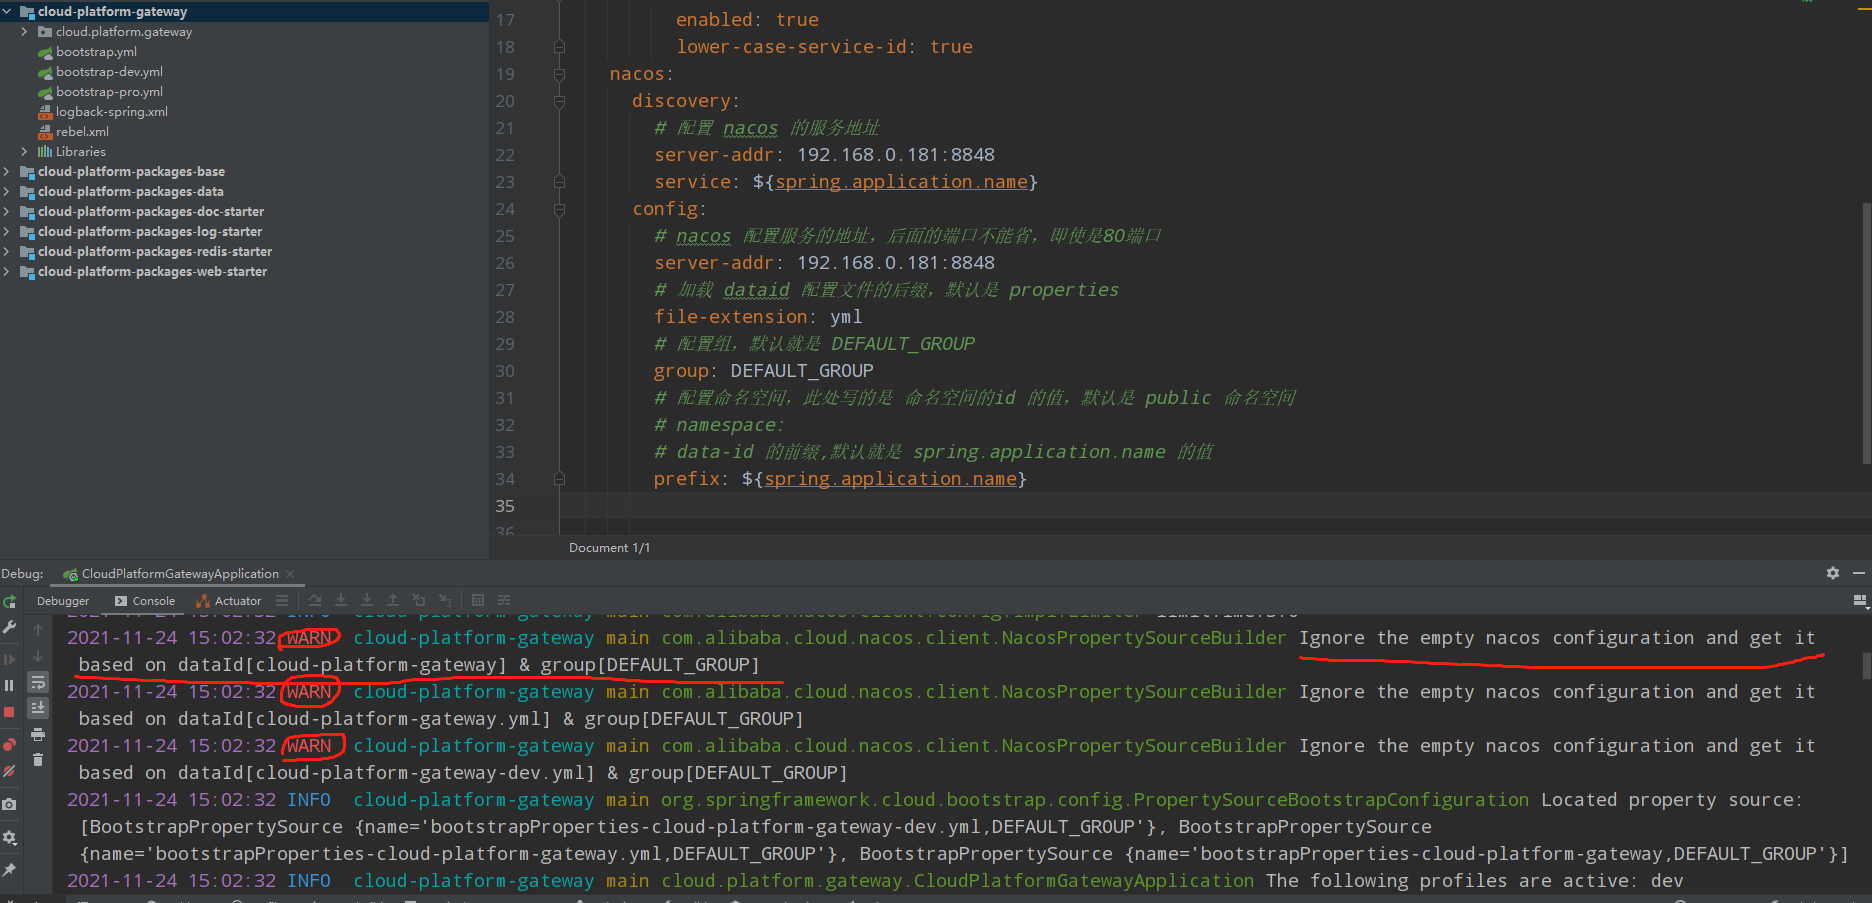1872x903 pixels.
Task: Fold the discovery block at line 20
Action: tap(559, 101)
